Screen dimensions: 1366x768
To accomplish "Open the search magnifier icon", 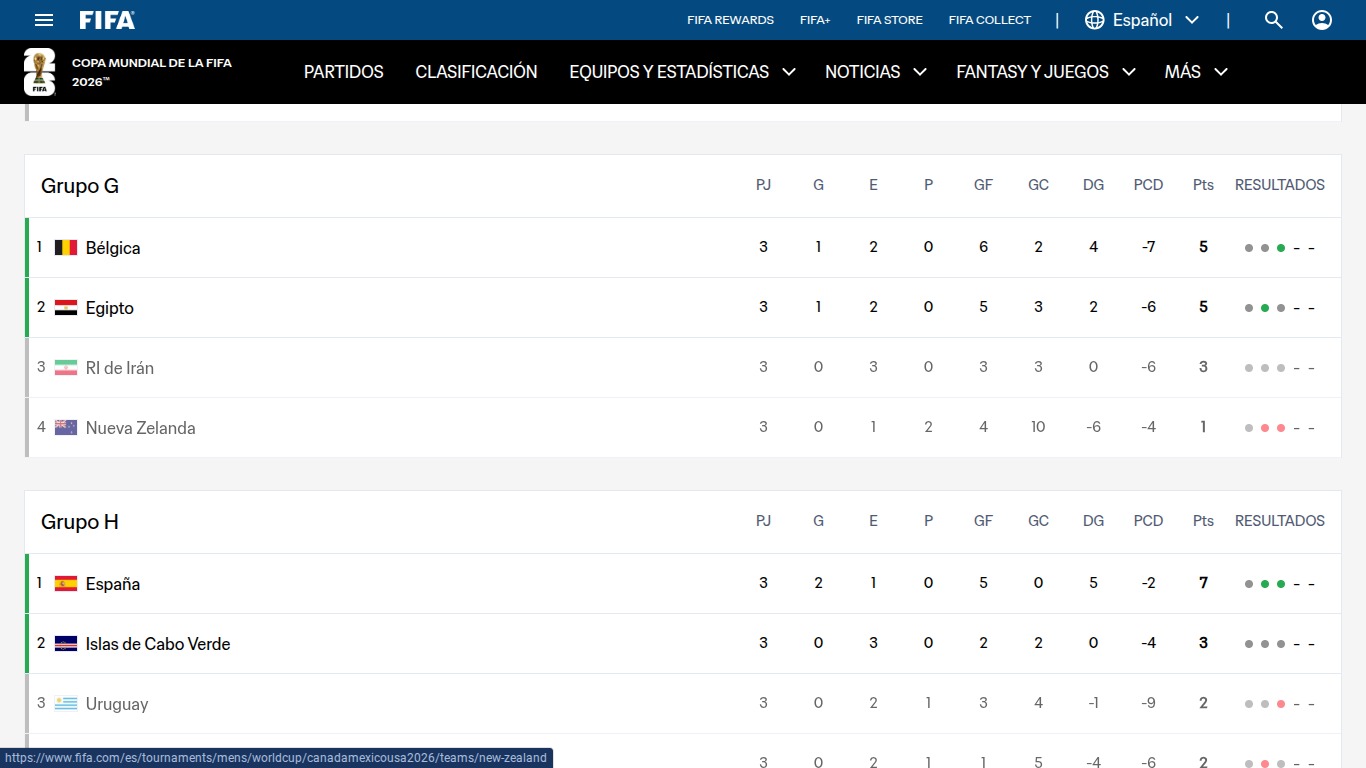I will point(1273,20).
